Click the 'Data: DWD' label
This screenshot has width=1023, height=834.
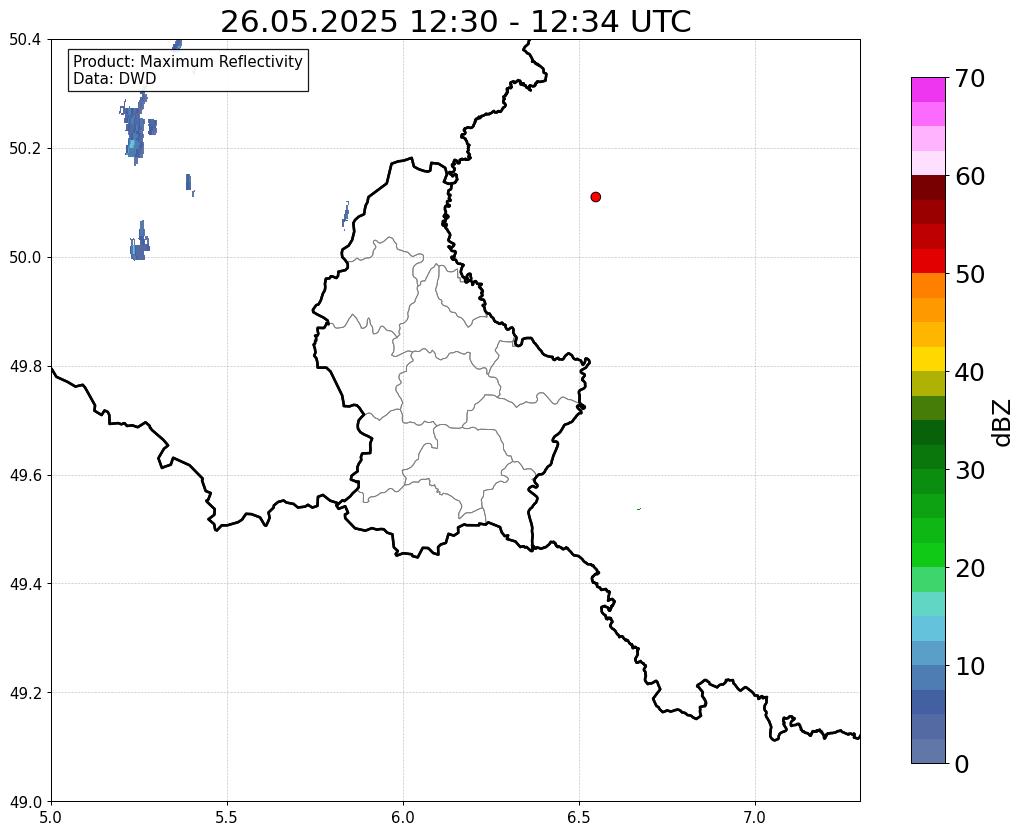[115, 79]
